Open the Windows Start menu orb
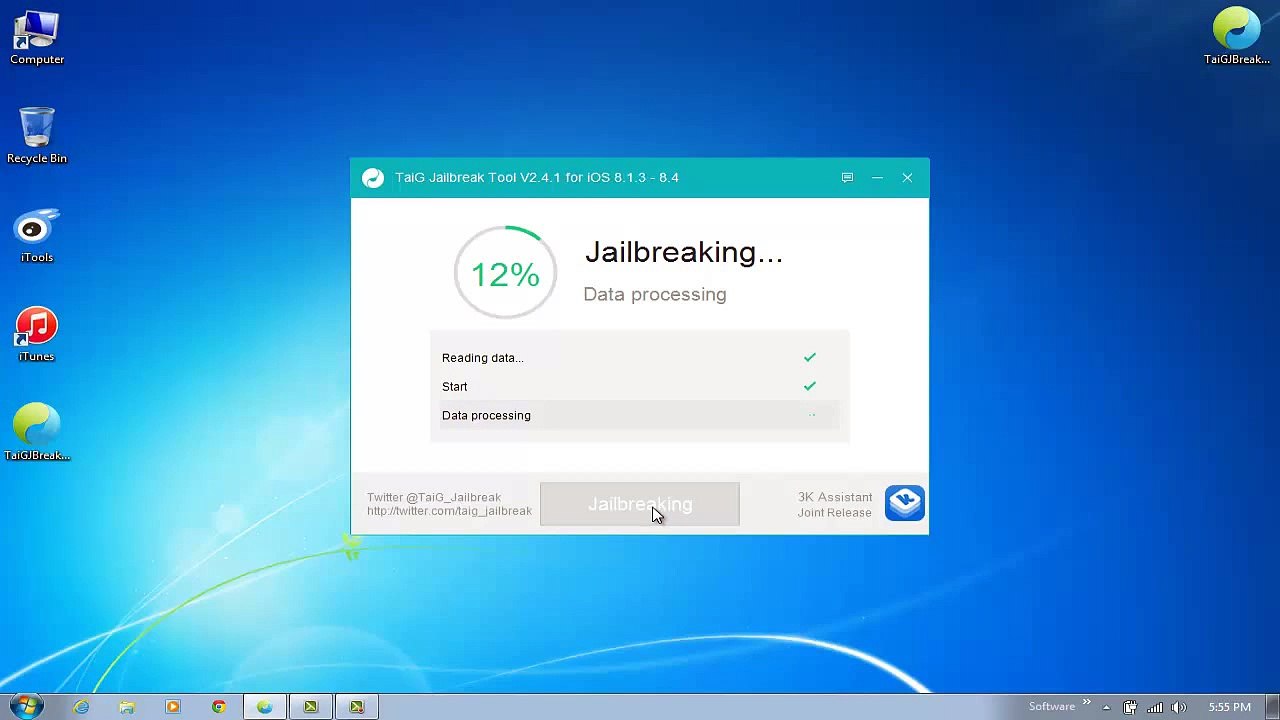This screenshot has width=1280, height=720. (x=26, y=706)
